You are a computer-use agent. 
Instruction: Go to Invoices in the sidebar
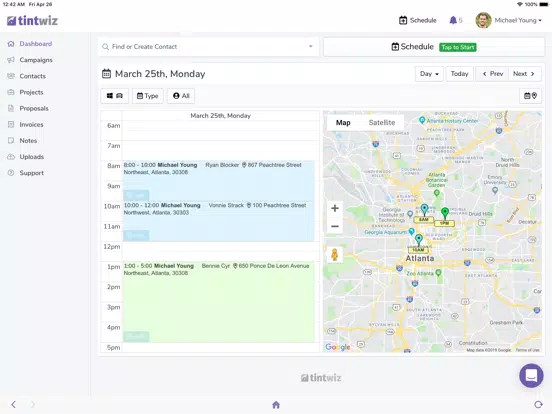pos(31,125)
